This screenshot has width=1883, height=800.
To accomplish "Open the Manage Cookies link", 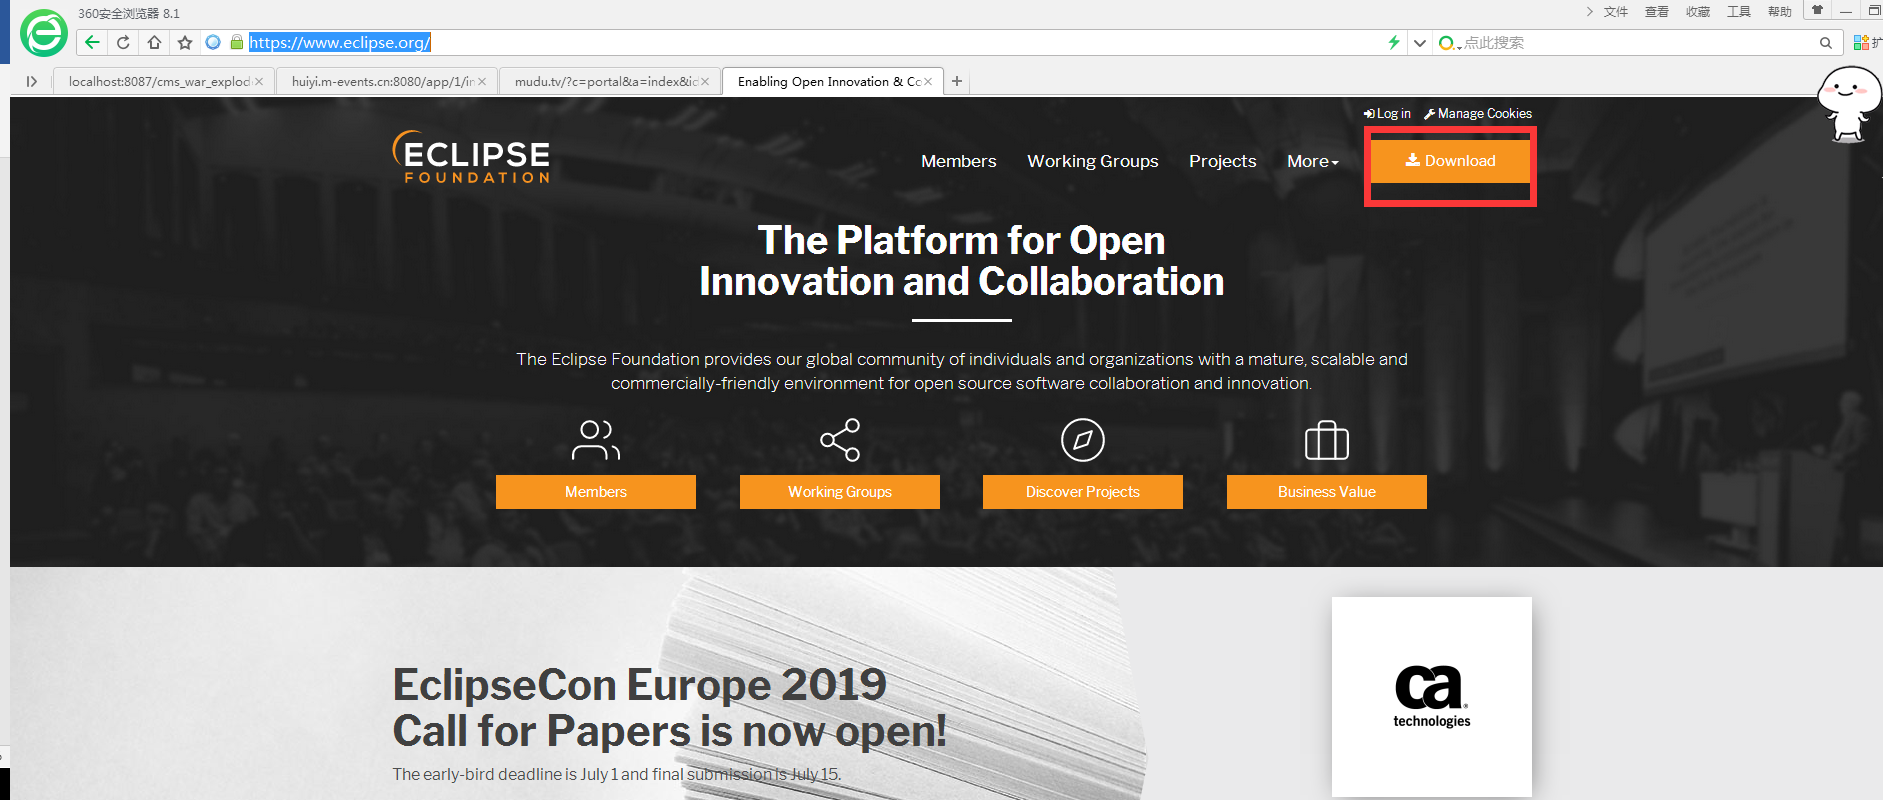I will [1478, 114].
